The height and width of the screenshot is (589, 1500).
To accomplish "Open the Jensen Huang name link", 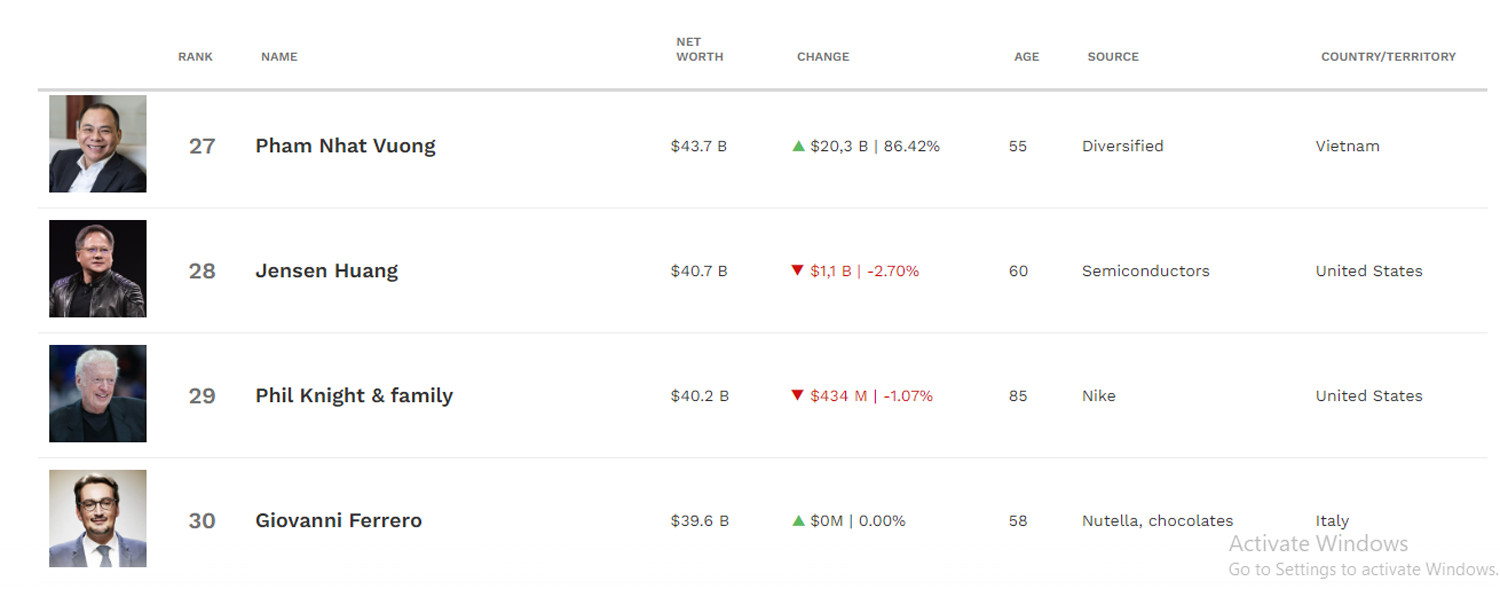I will 326,271.
